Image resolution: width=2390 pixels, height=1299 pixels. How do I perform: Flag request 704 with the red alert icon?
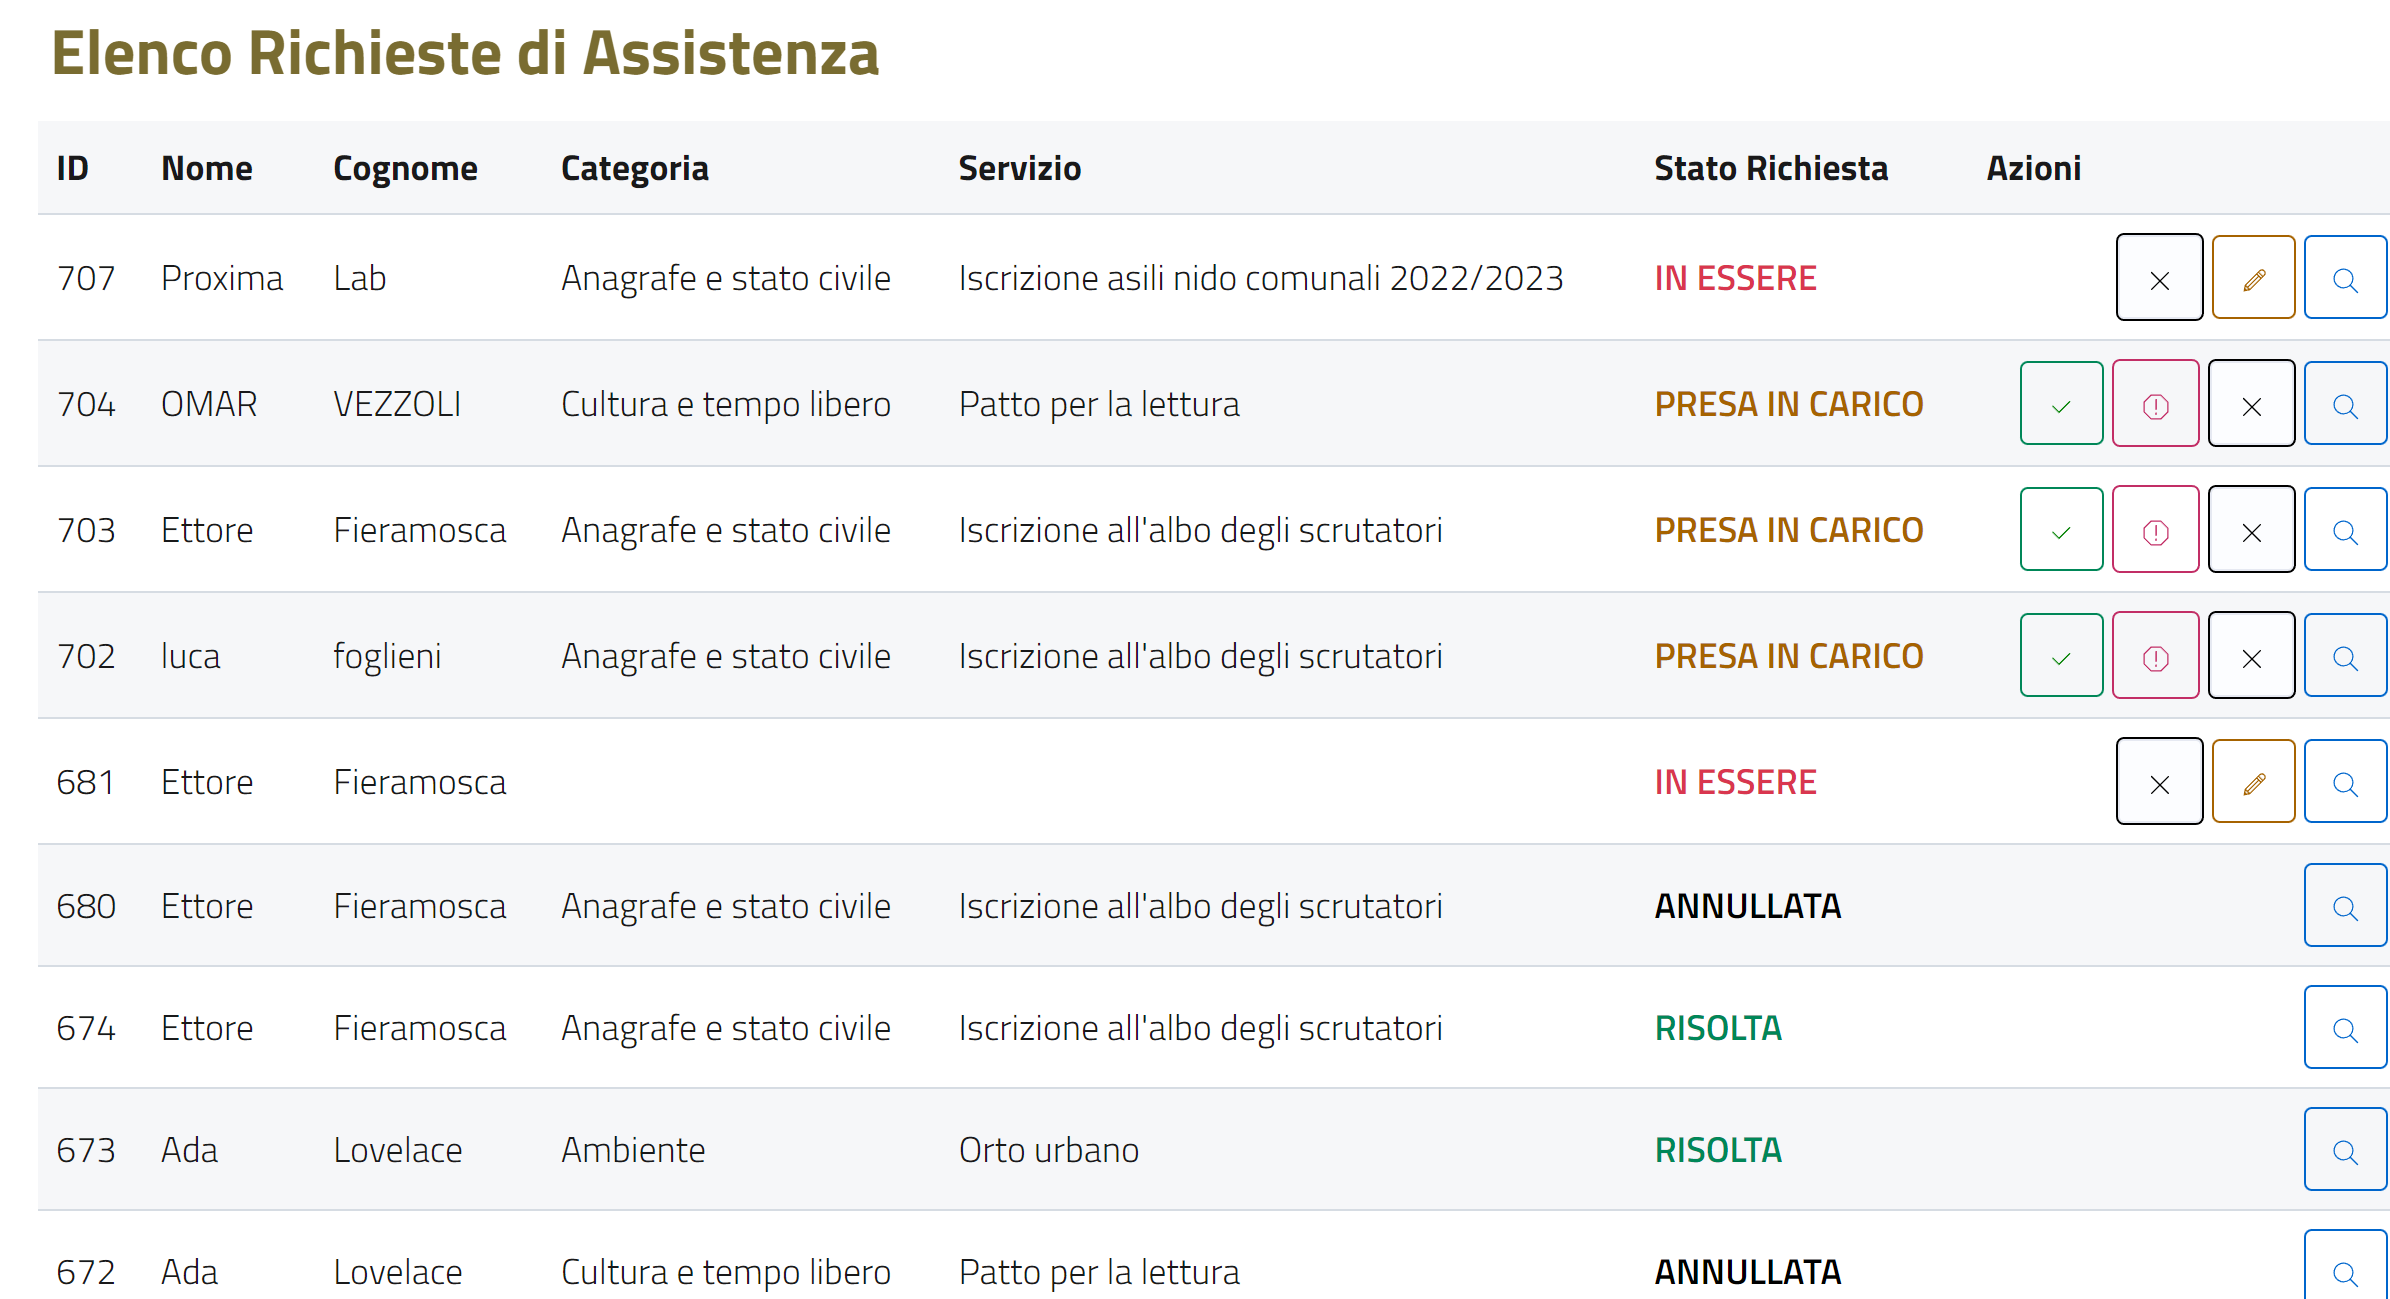pyautogui.click(x=2155, y=404)
